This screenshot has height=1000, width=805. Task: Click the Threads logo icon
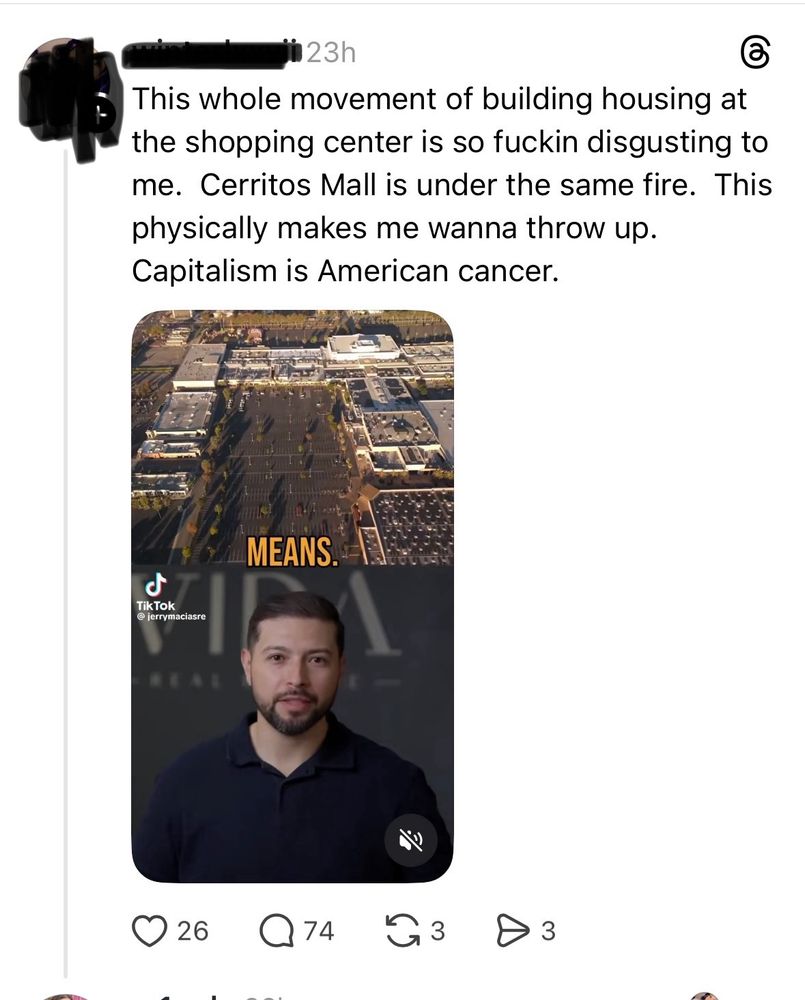coord(755,52)
